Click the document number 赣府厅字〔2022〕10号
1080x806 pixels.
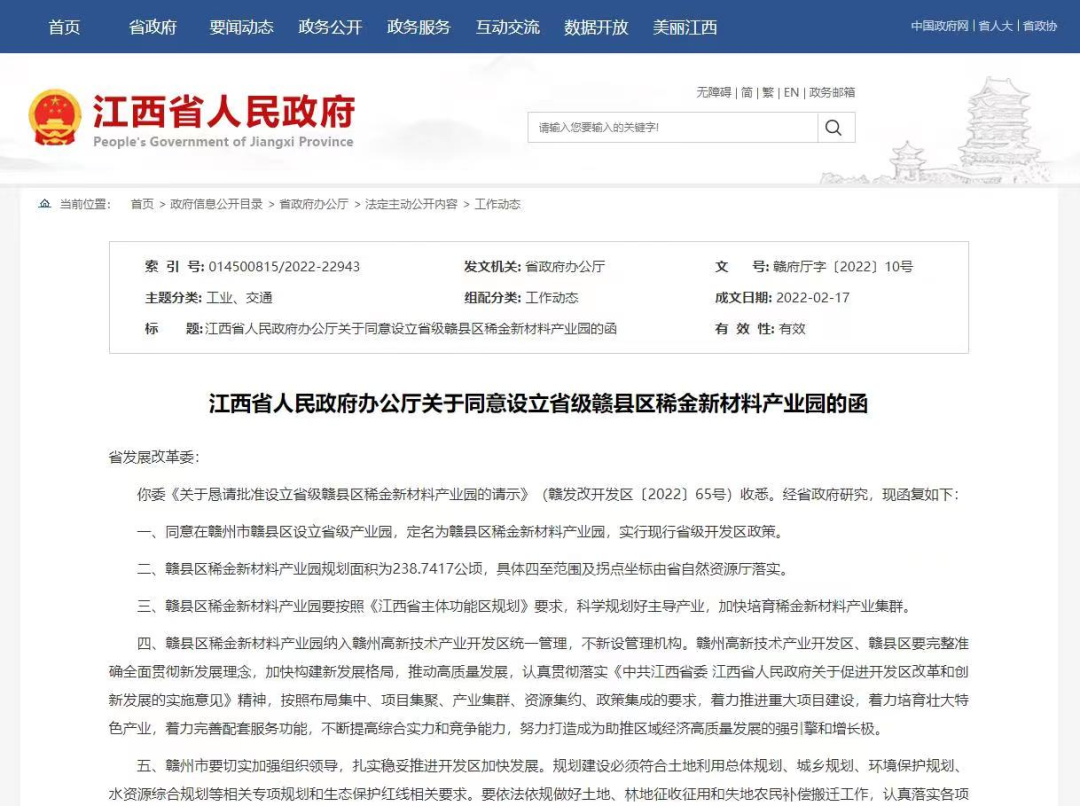[x=842, y=267]
